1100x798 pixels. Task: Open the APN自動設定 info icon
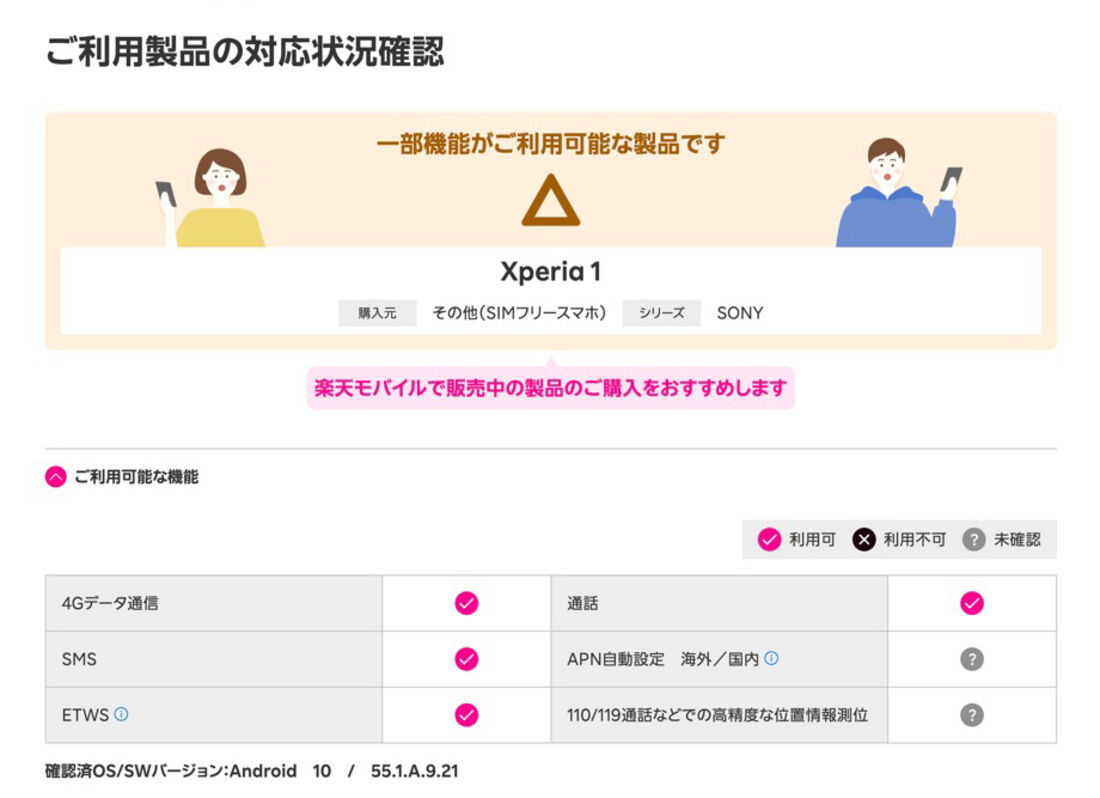point(771,658)
